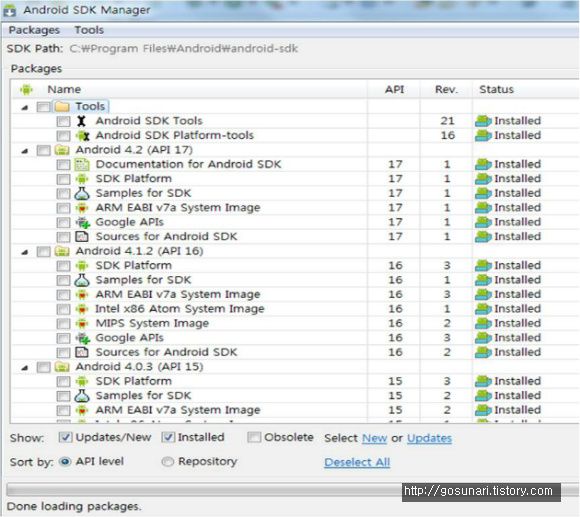Screen dimensions: 580x517
Task: Click the Rev. column header
Action: pyautogui.click(x=446, y=89)
